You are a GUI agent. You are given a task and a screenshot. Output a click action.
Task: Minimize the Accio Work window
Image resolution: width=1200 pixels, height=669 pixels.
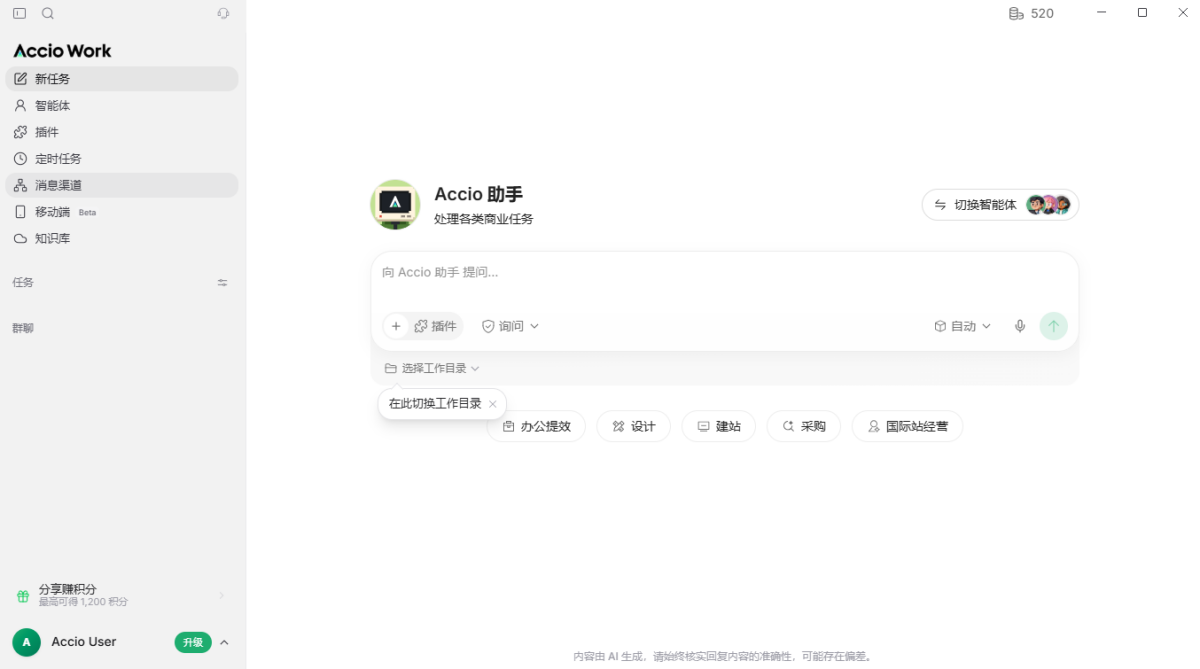point(1101,13)
